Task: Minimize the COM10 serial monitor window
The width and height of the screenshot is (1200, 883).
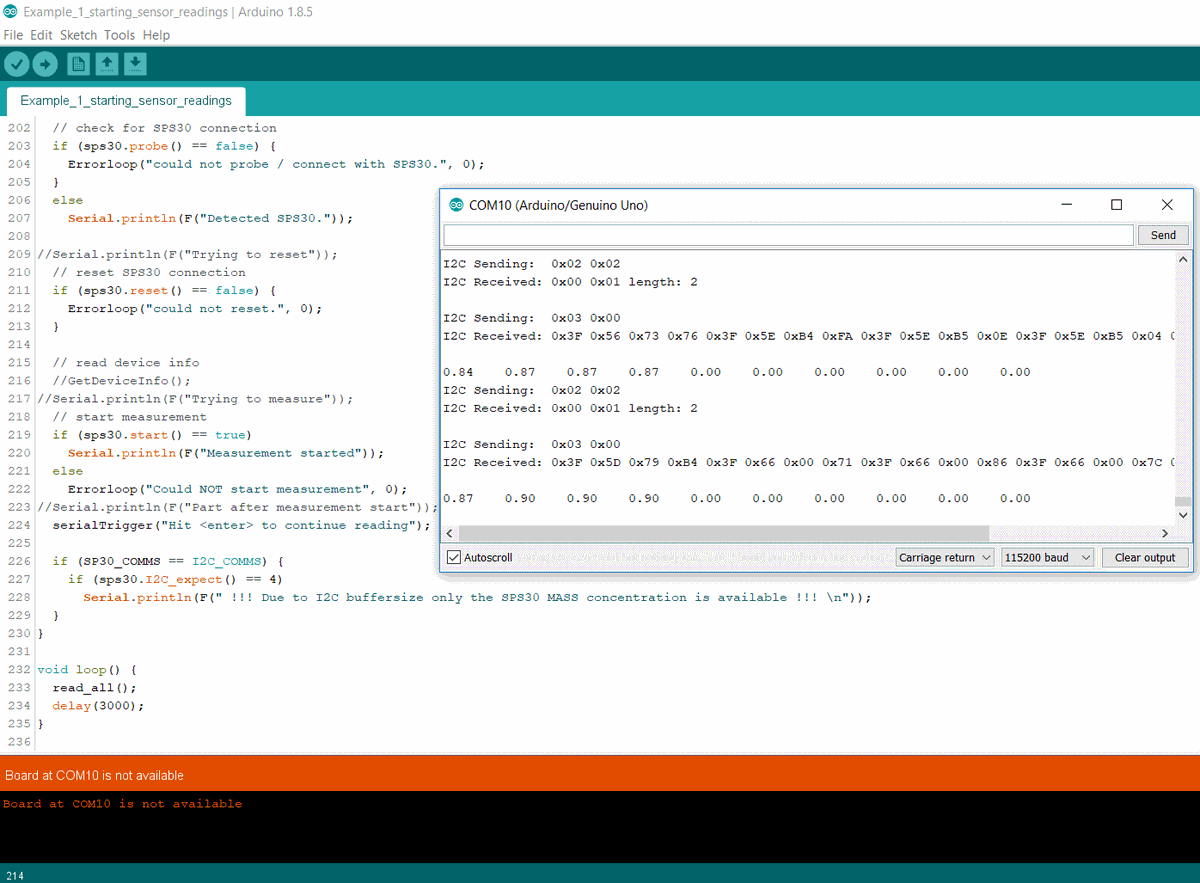Action: click(1067, 205)
